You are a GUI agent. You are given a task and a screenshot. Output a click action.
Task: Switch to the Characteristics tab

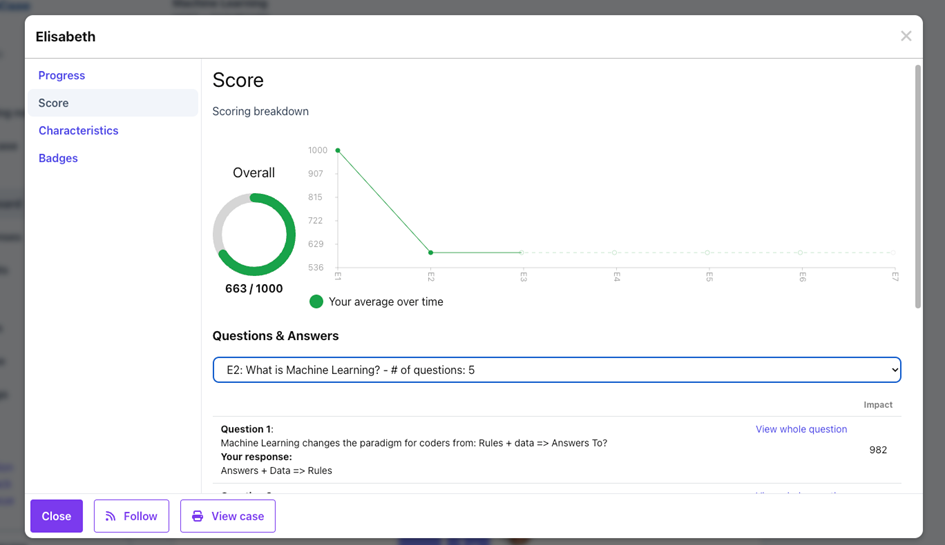point(78,130)
